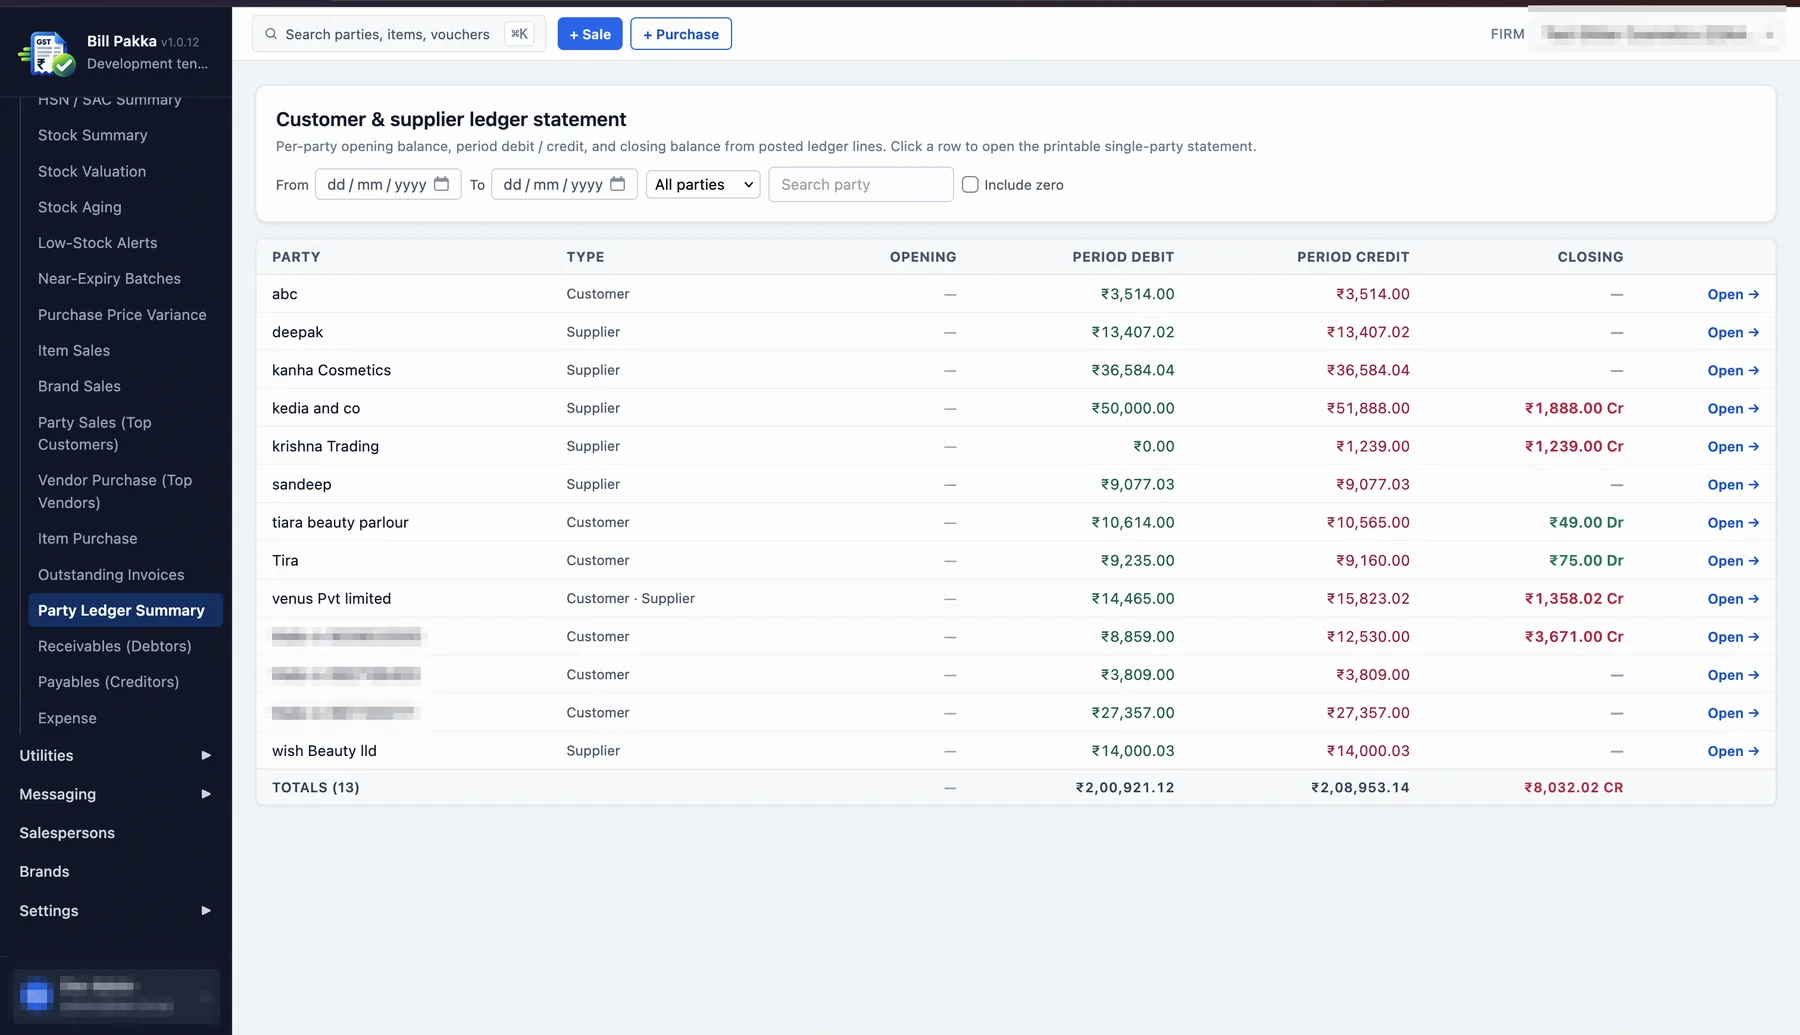Click tiara beauty parlour party name

click(x=340, y=522)
